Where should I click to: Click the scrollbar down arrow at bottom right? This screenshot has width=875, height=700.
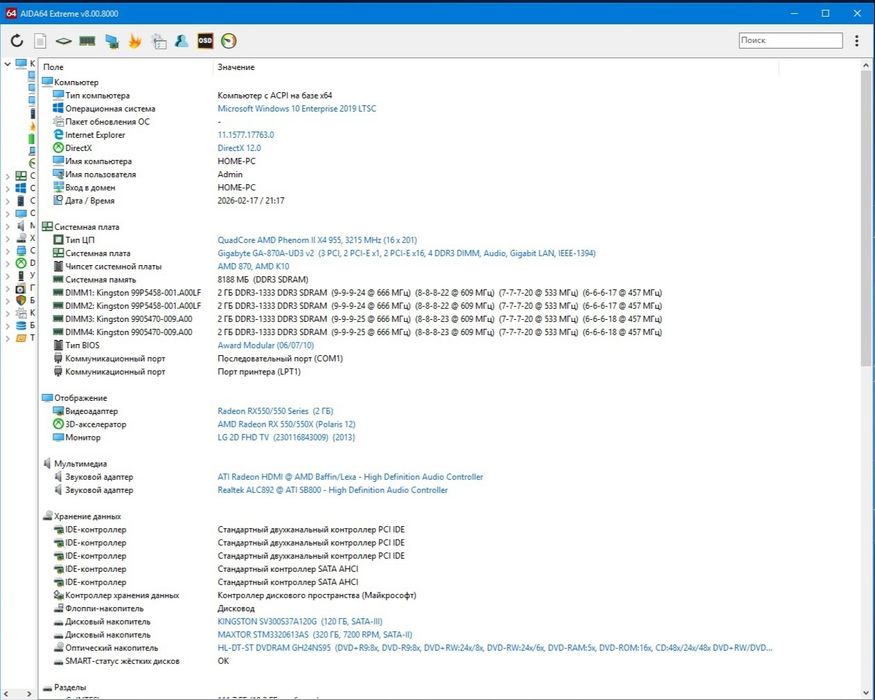click(x=866, y=693)
